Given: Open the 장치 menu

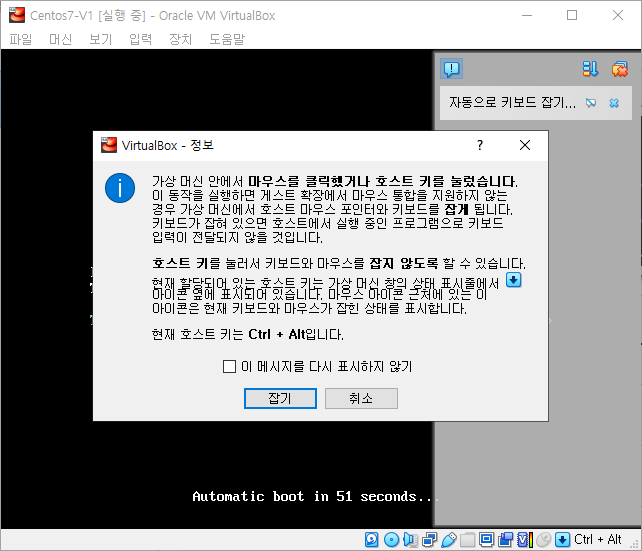Looking at the screenshot, I should [x=181, y=39].
